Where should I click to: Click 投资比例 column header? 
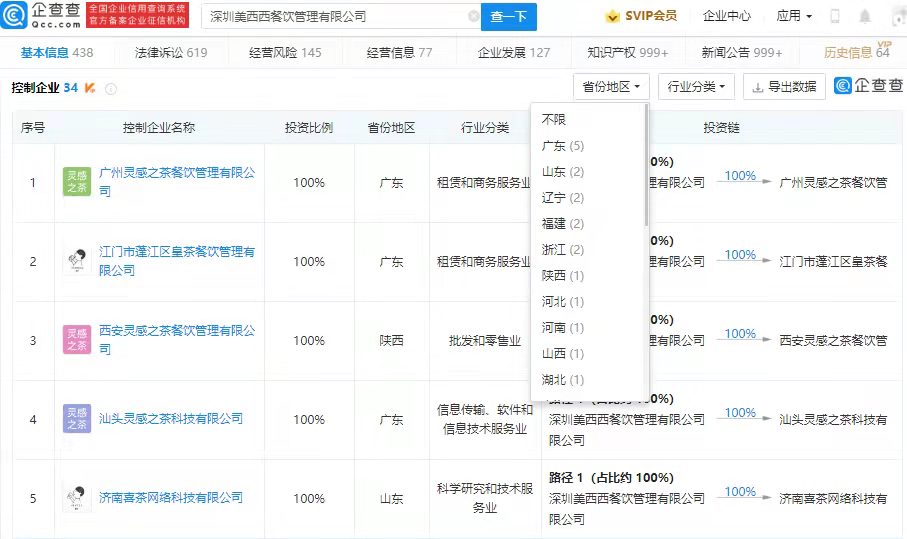point(309,128)
